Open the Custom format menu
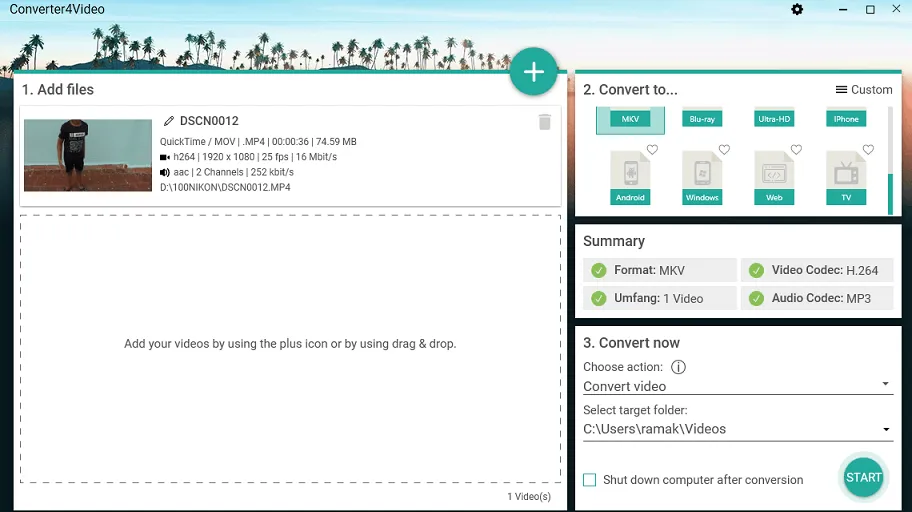Viewport: 912px width, 512px height. 863,90
